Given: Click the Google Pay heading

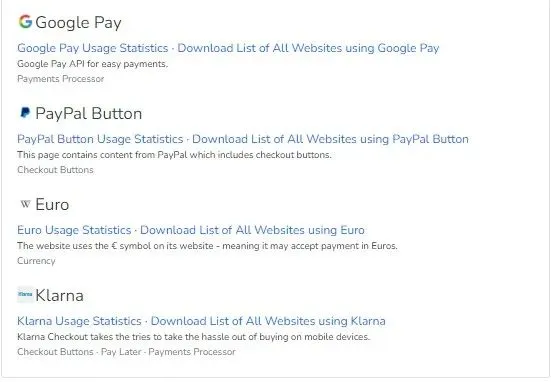Looking at the screenshot, I should click(78, 22).
